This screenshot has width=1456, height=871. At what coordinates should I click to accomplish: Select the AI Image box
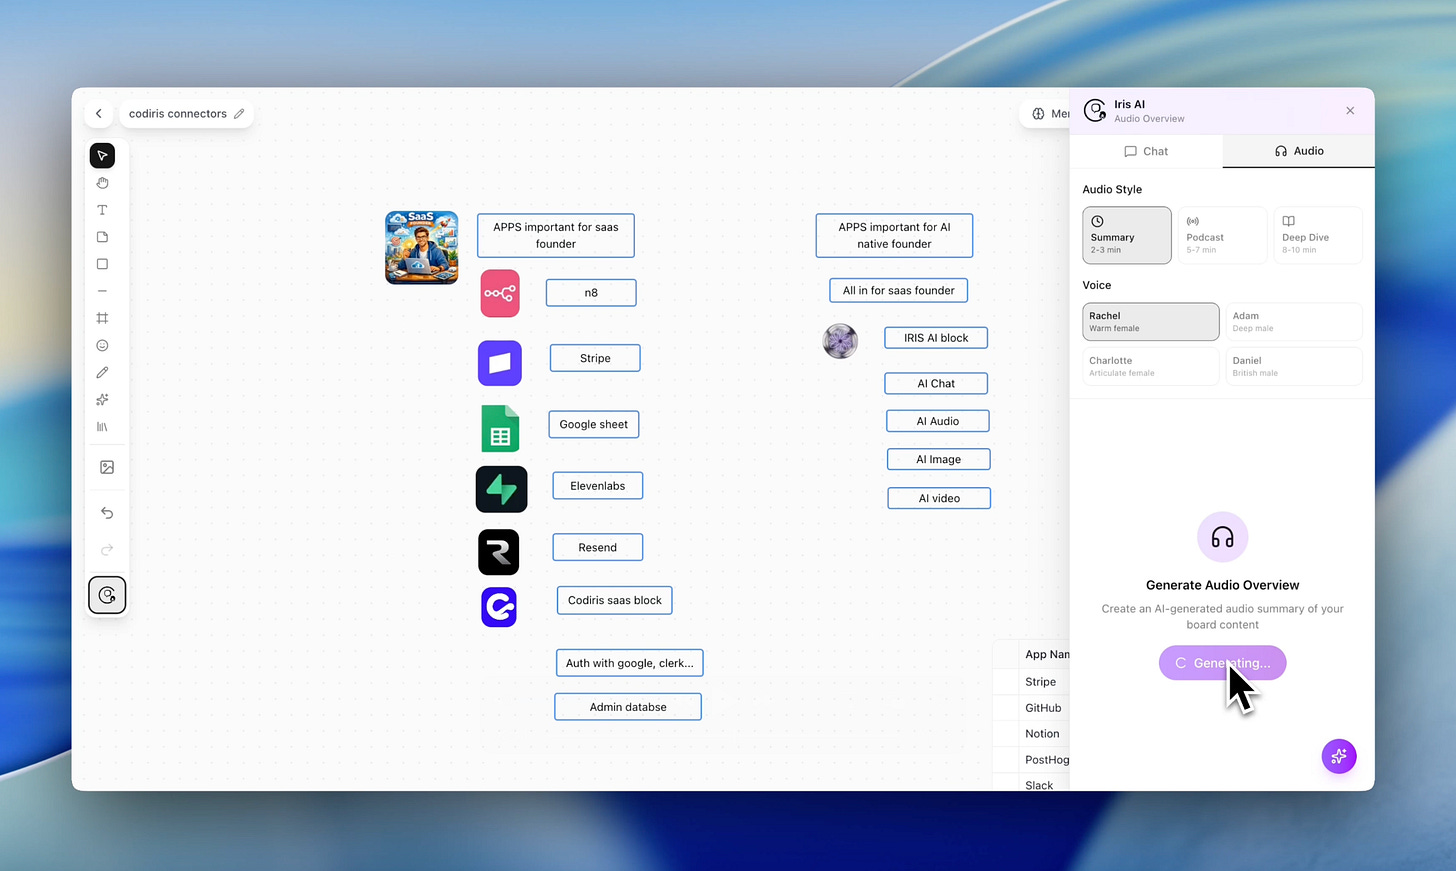(x=939, y=459)
